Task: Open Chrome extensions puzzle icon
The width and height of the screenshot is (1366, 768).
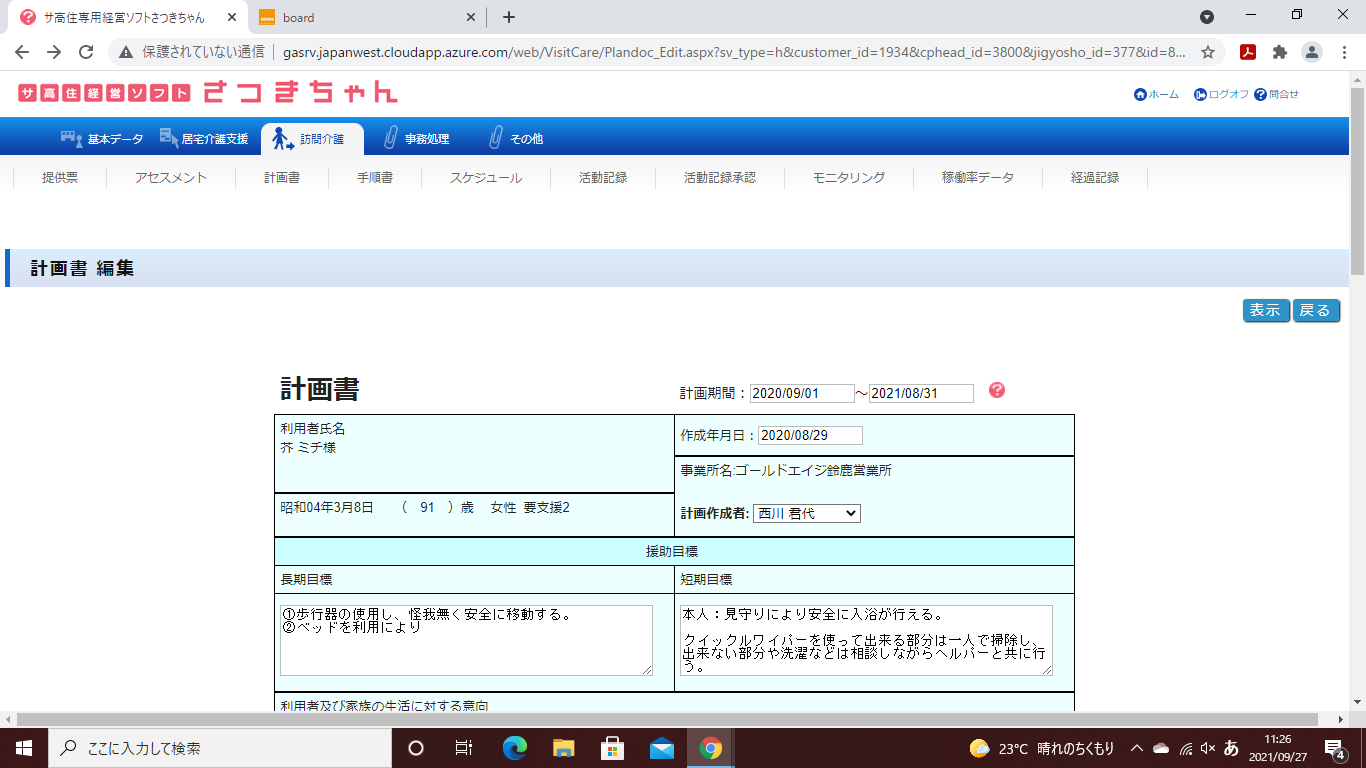Action: [1279, 52]
